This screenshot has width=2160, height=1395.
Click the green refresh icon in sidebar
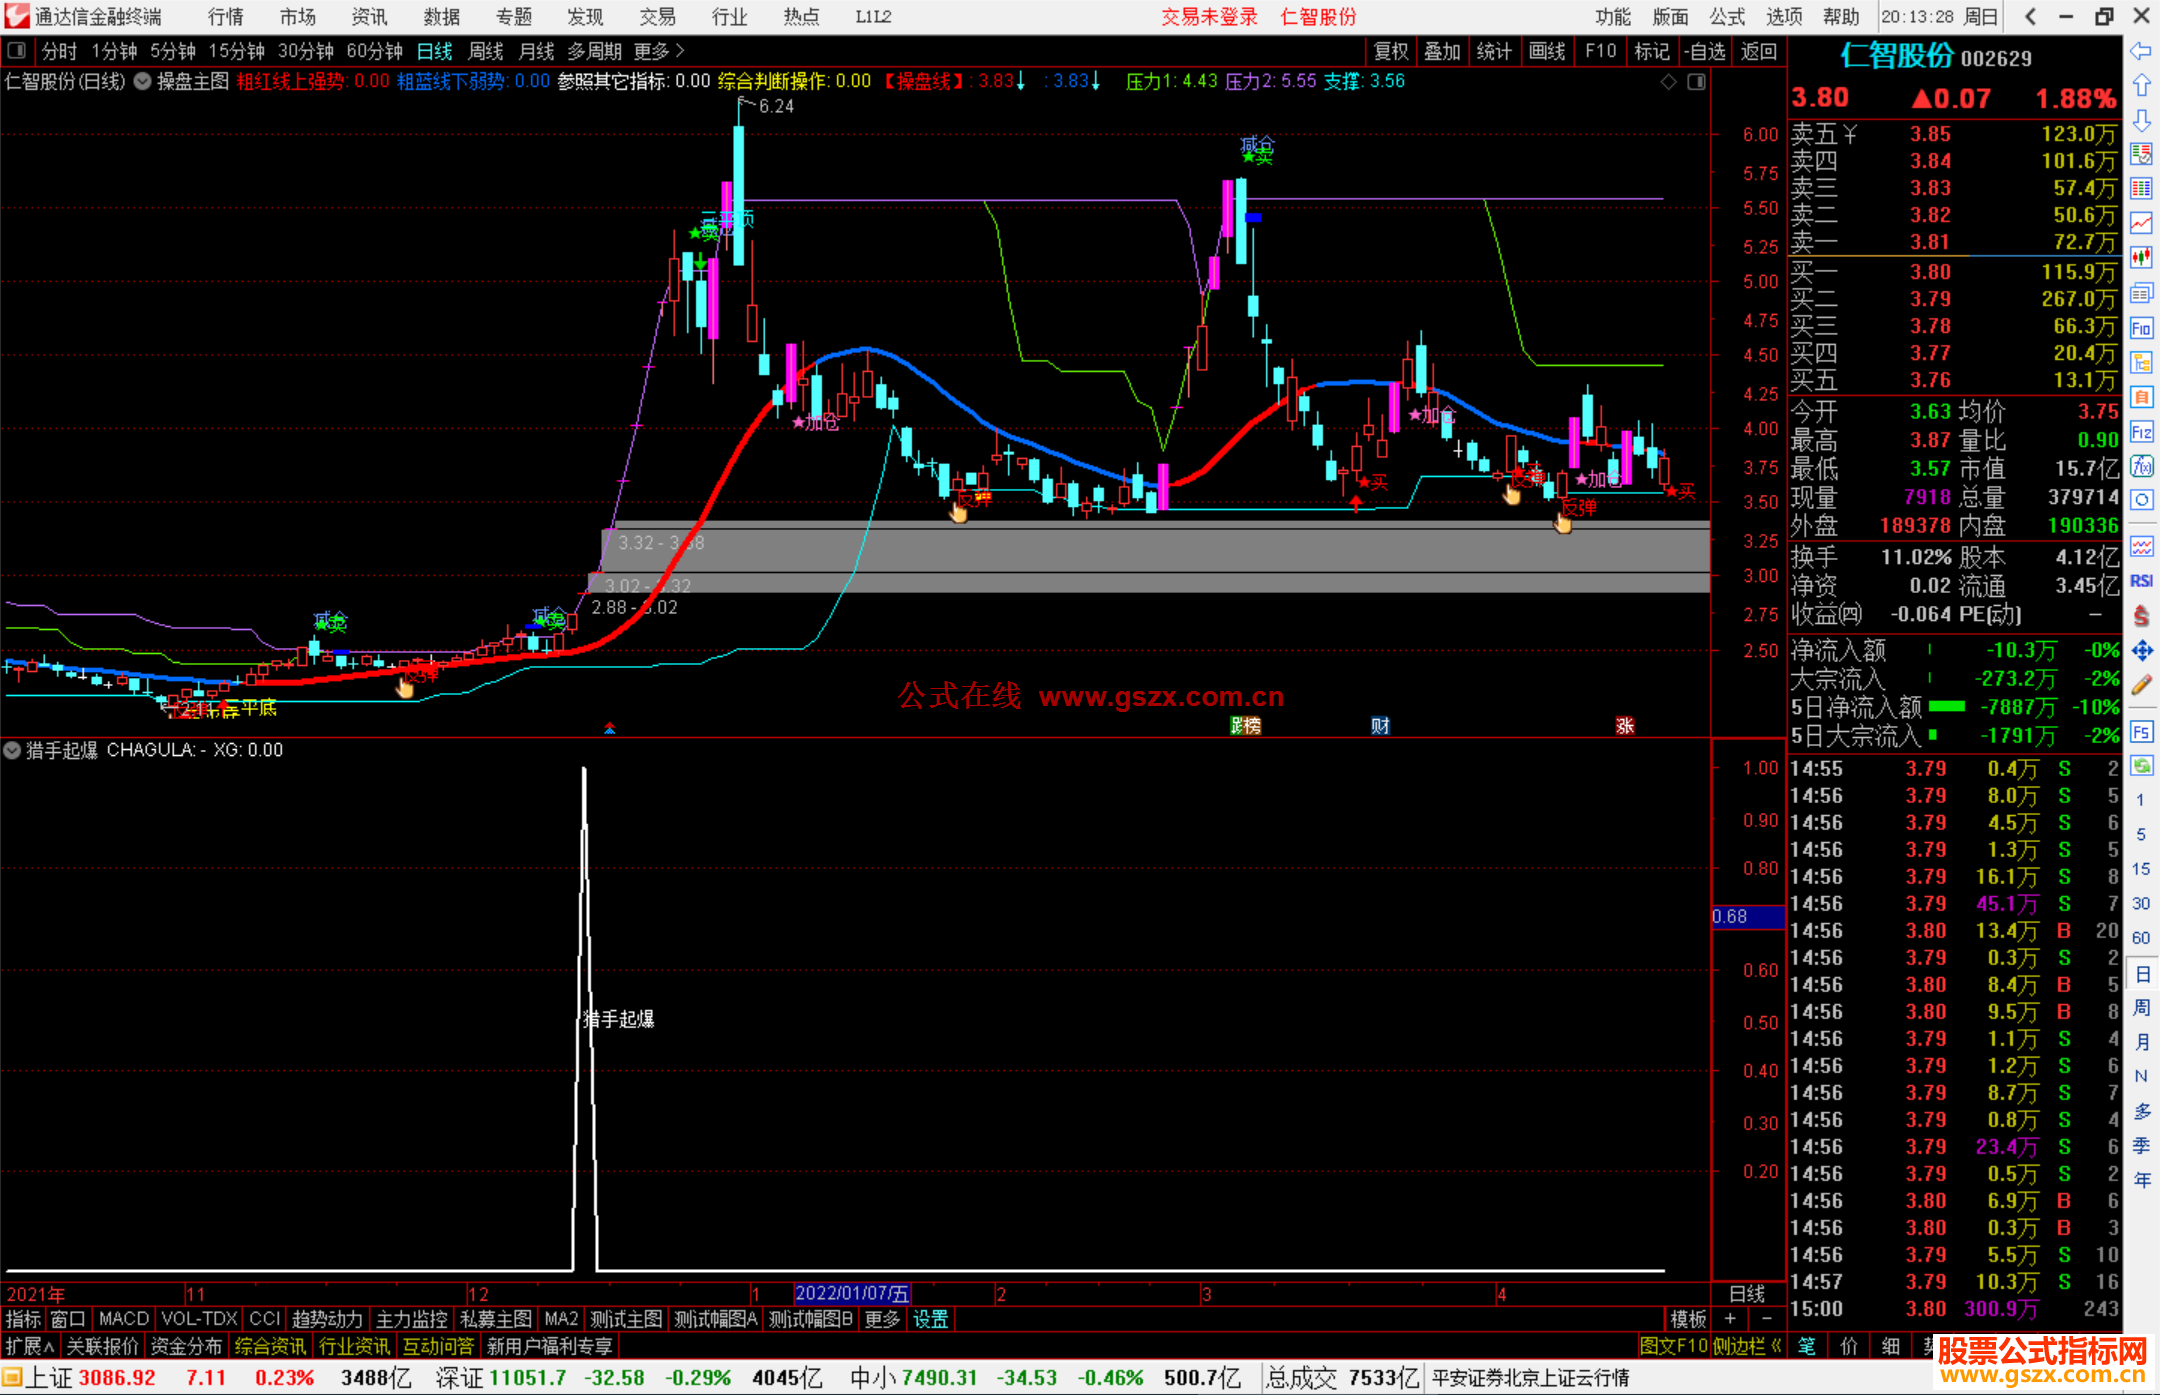[x=2141, y=766]
